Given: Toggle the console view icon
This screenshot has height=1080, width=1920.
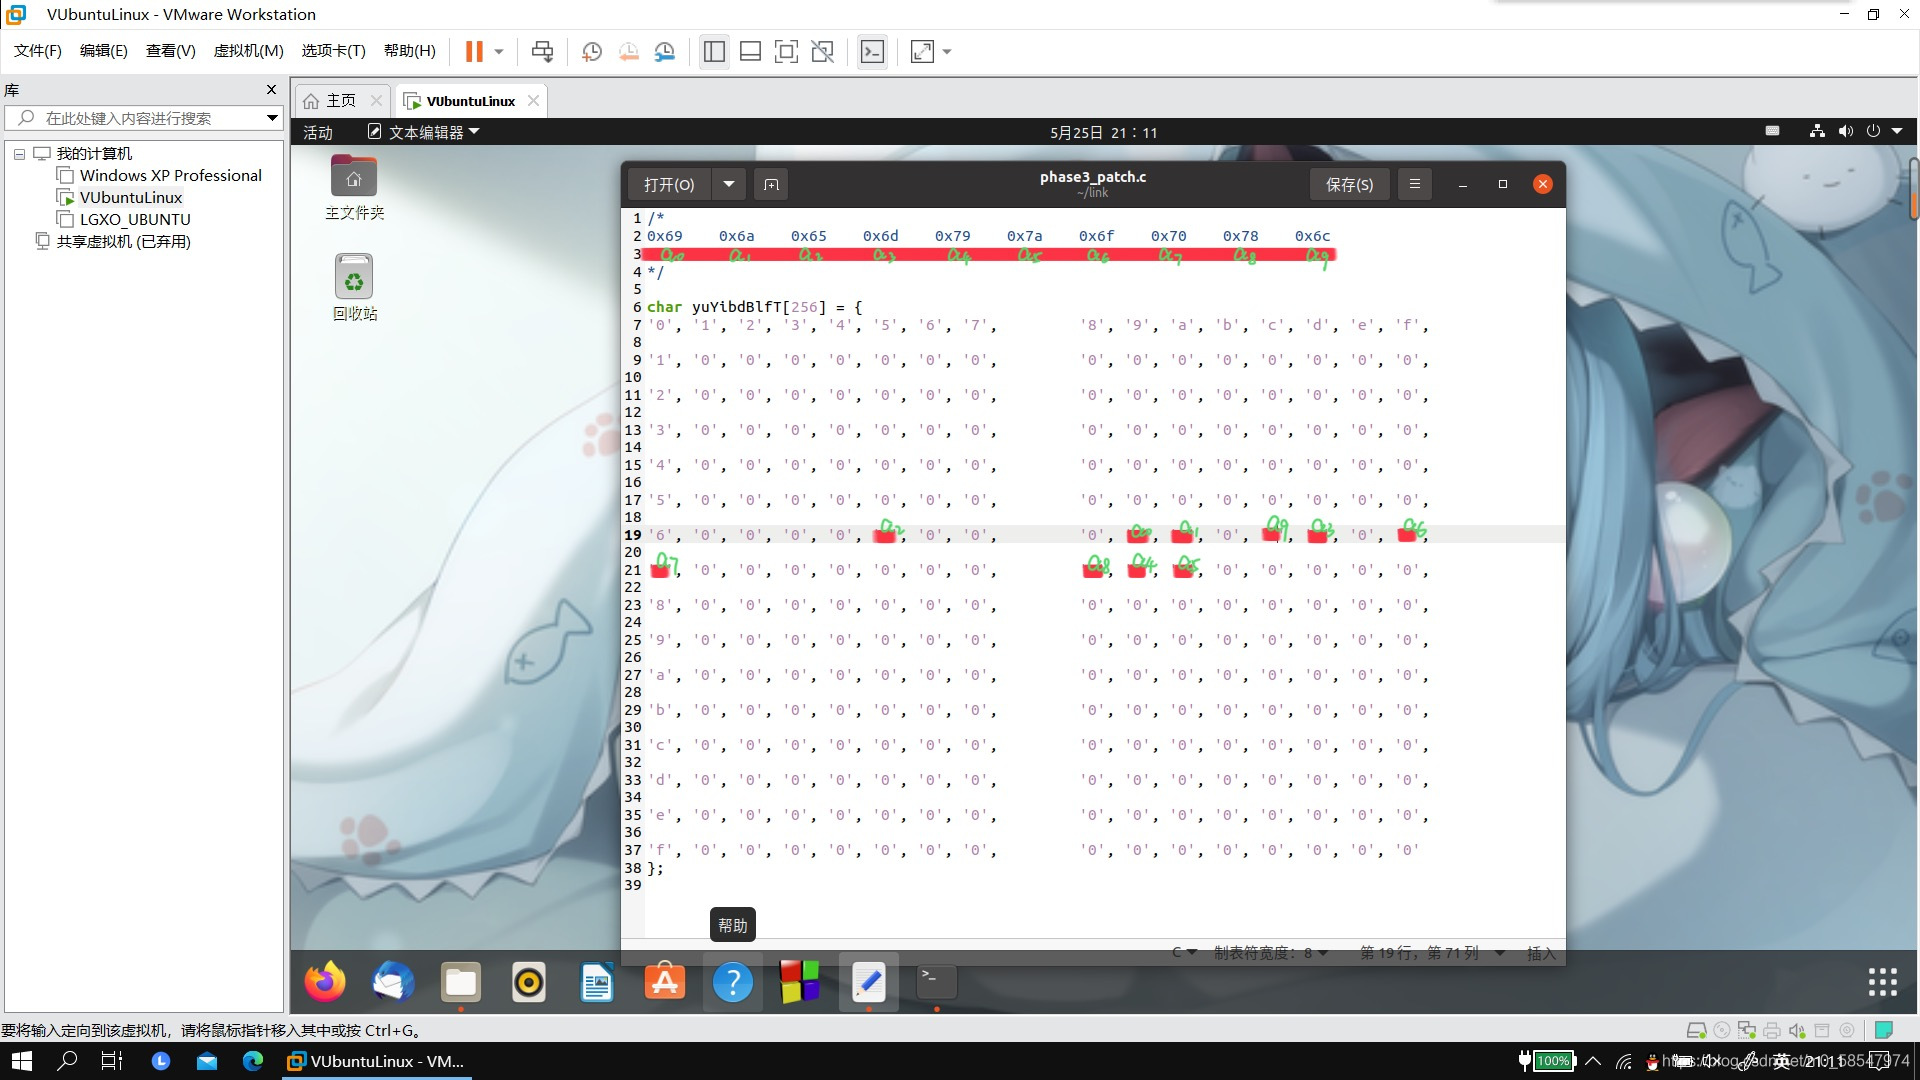Looking at the screenshot, I should pos(872,51).
